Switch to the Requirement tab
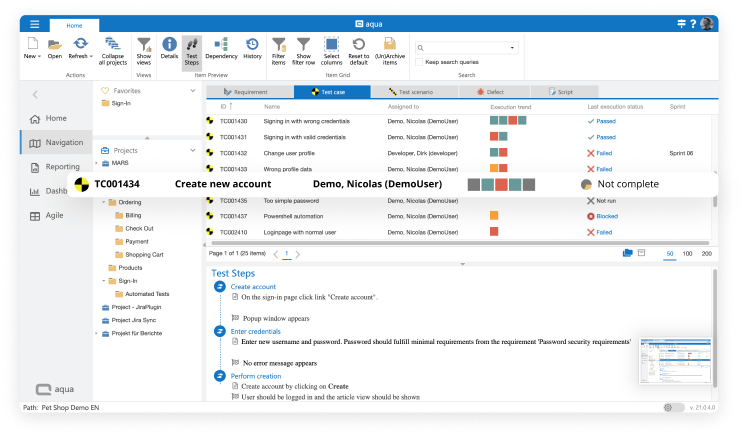 click(x=250, y=92)
